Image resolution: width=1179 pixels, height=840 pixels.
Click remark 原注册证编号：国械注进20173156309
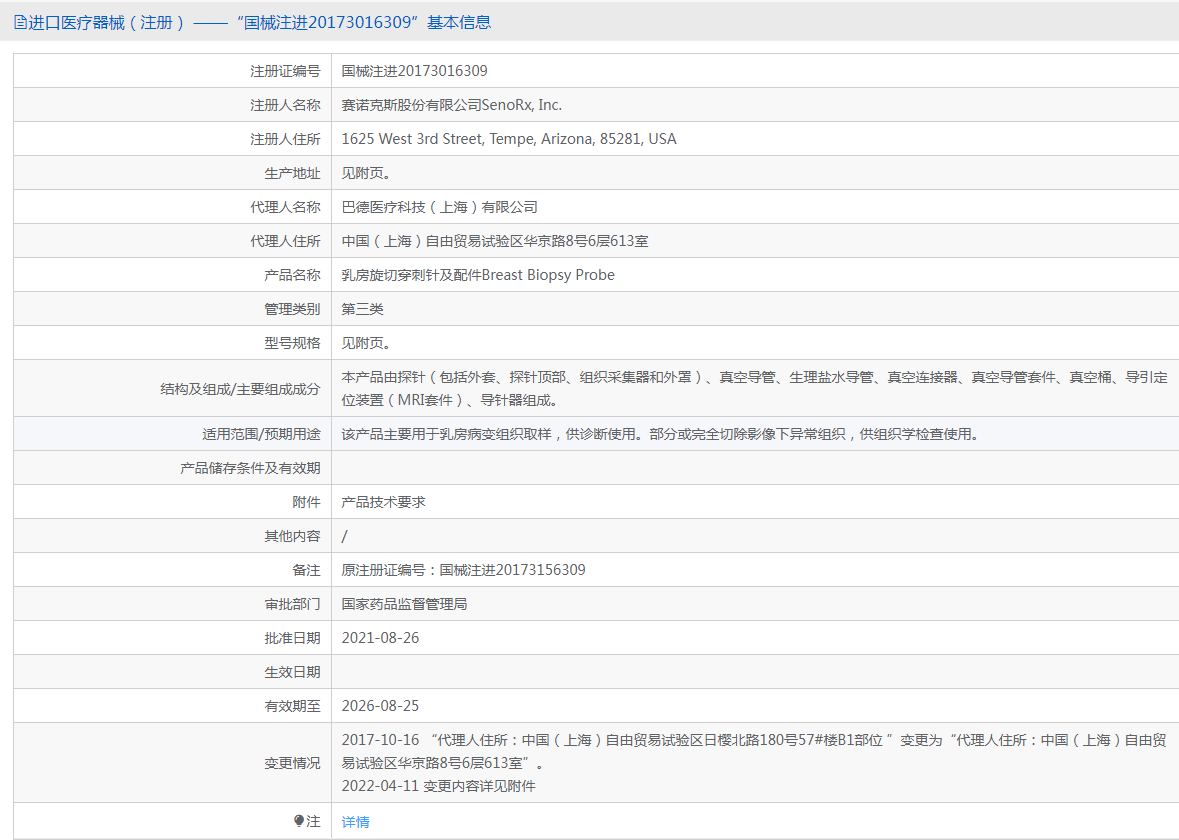(463, 570)
